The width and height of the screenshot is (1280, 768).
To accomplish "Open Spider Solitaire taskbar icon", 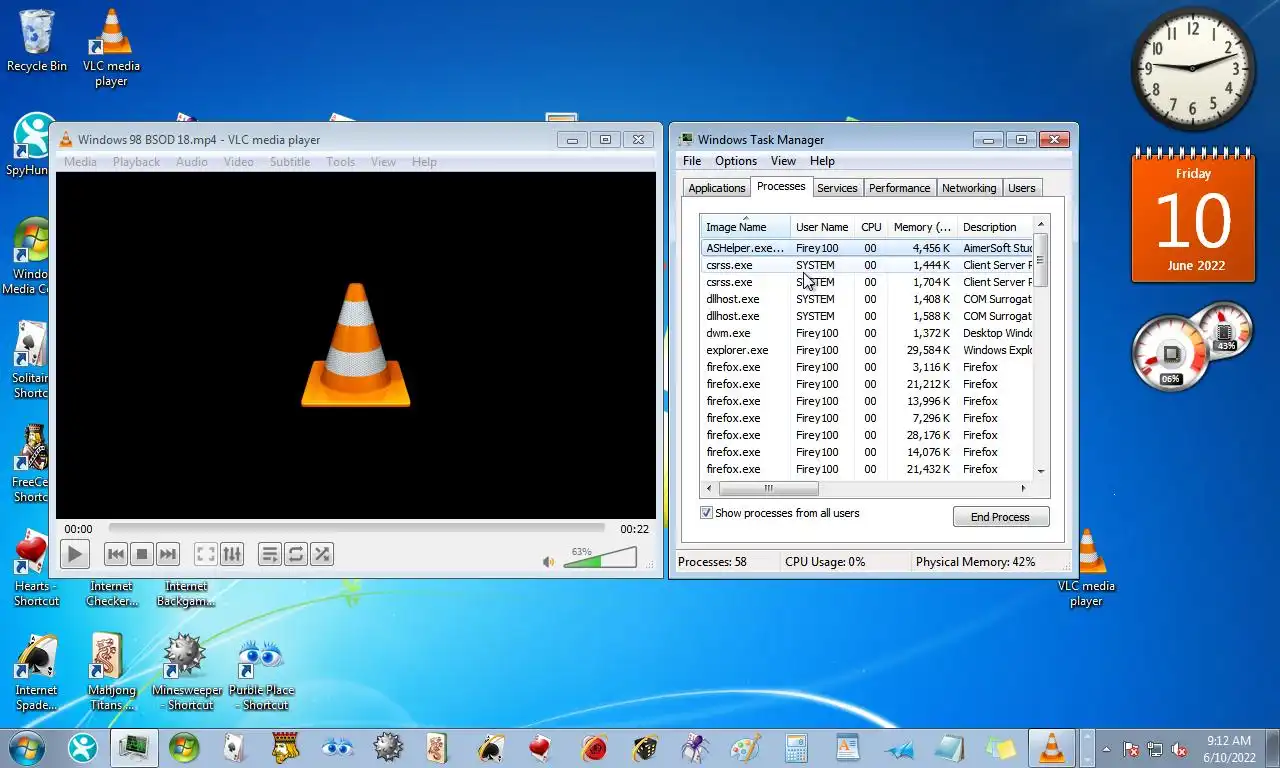I will (x=694, y=747).
